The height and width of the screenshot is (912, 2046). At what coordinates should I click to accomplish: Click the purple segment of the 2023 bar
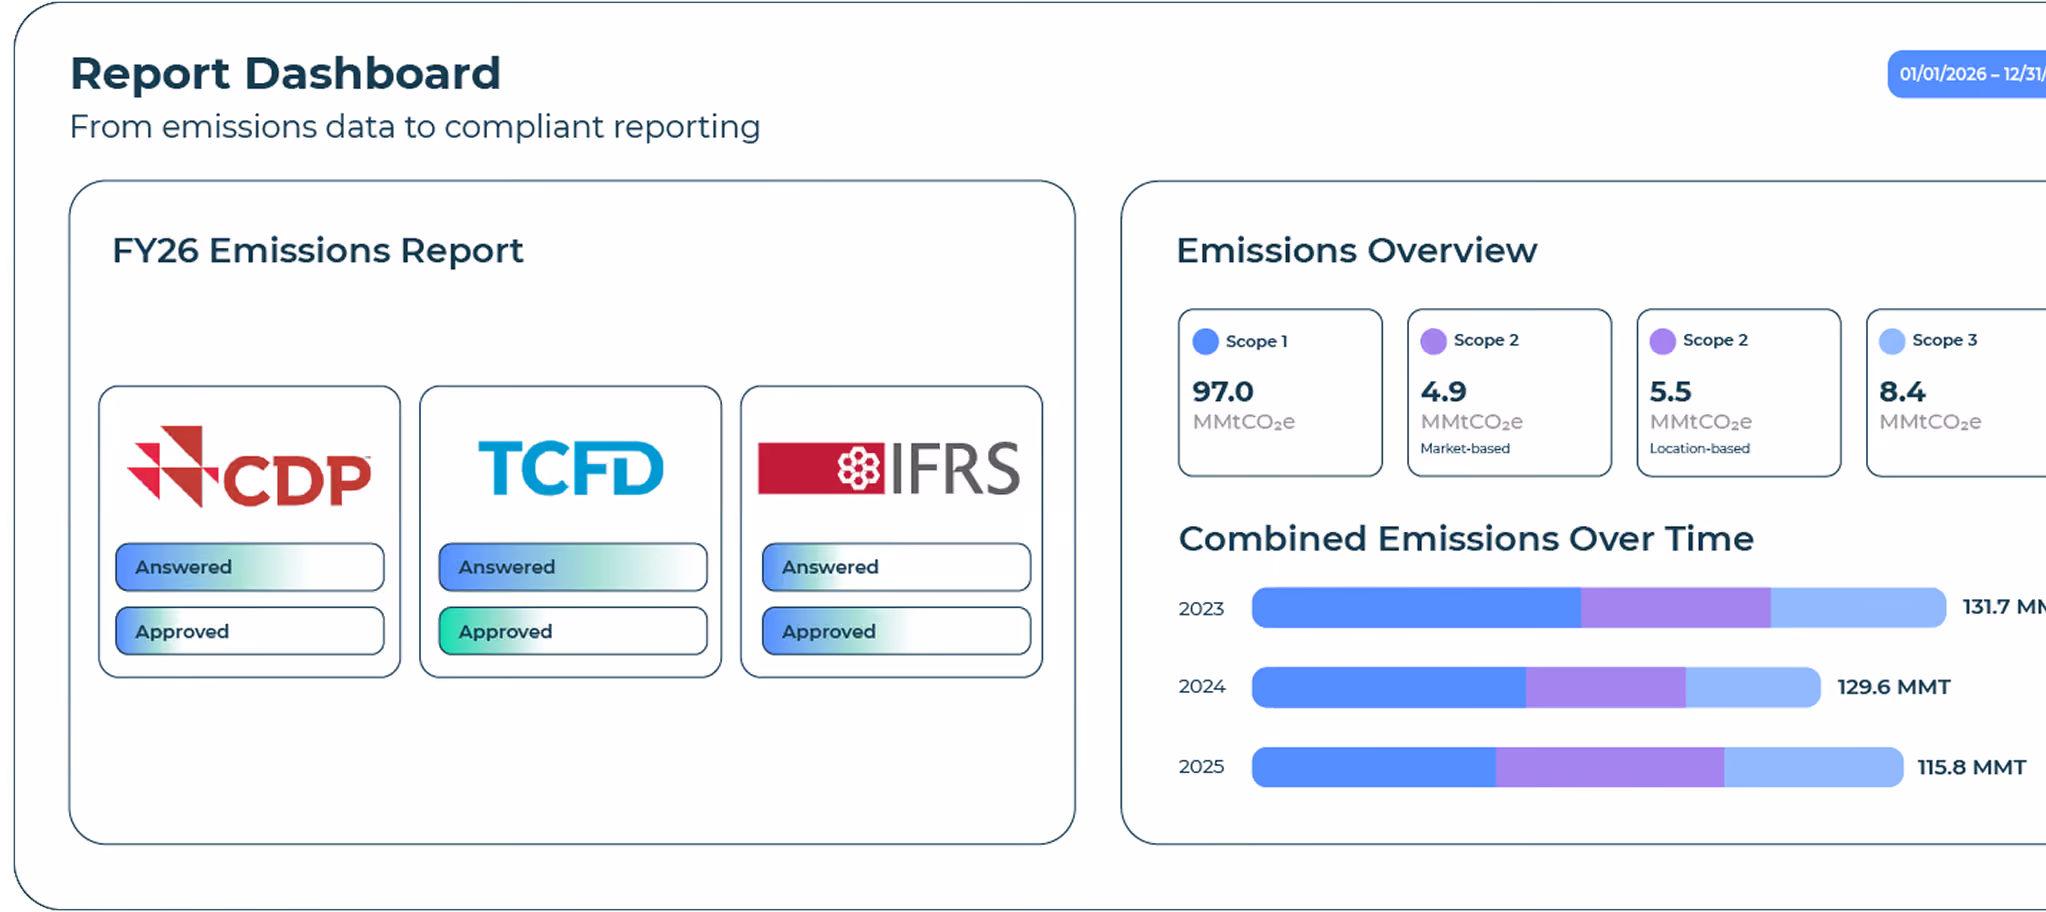pyautogui.click(x=1676, y=608)
